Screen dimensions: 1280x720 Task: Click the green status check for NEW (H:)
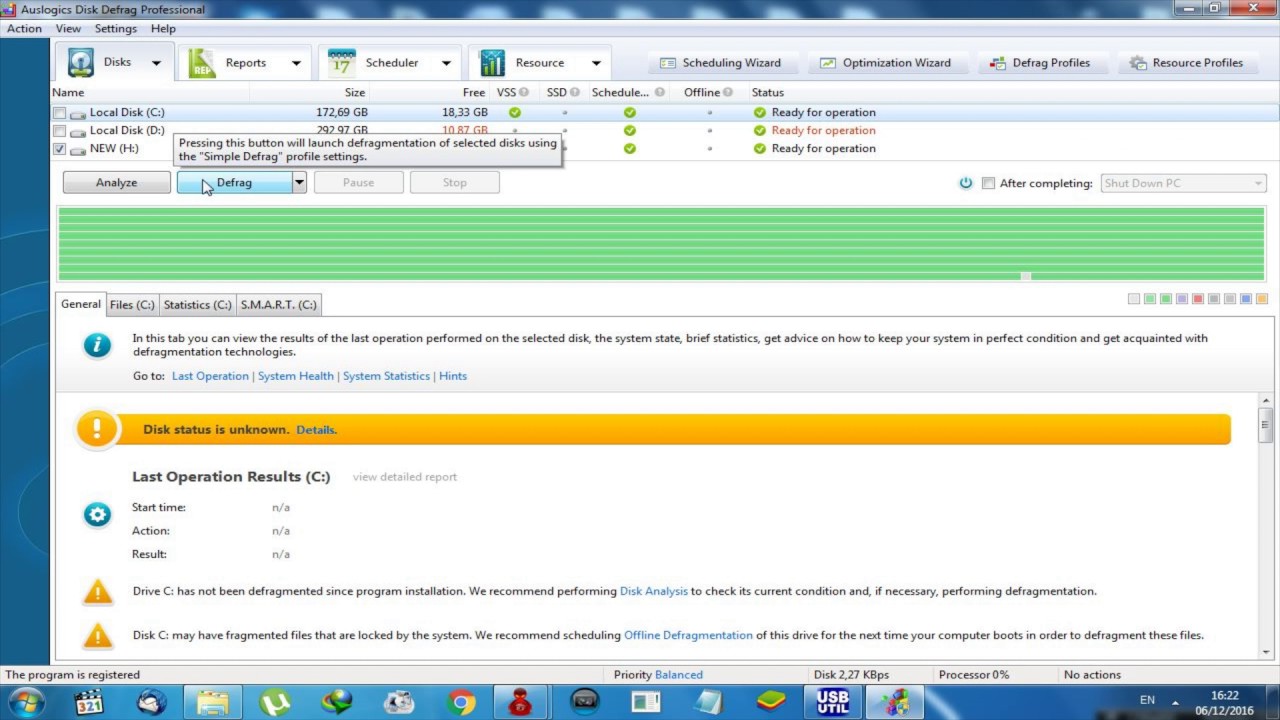(x=759, y=148)
